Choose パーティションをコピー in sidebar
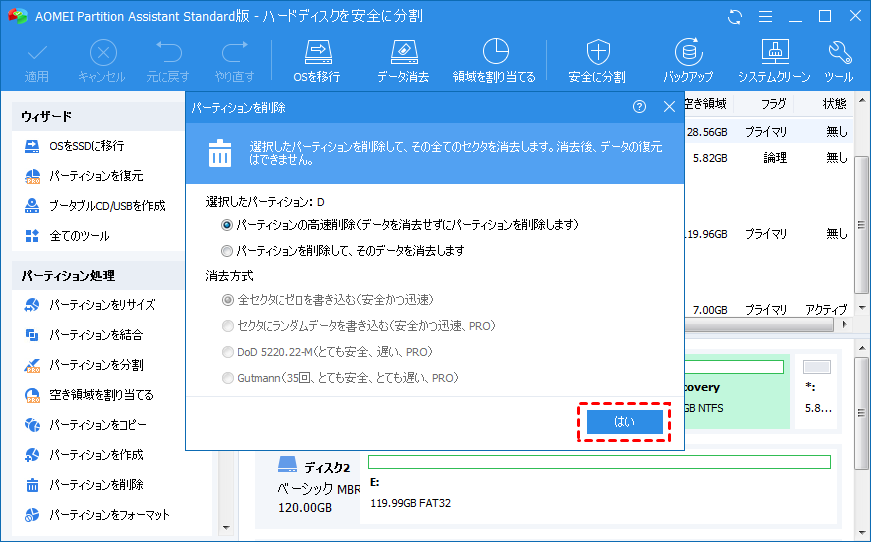Screen dimensions: 871x542 click(x=86, y=425)
